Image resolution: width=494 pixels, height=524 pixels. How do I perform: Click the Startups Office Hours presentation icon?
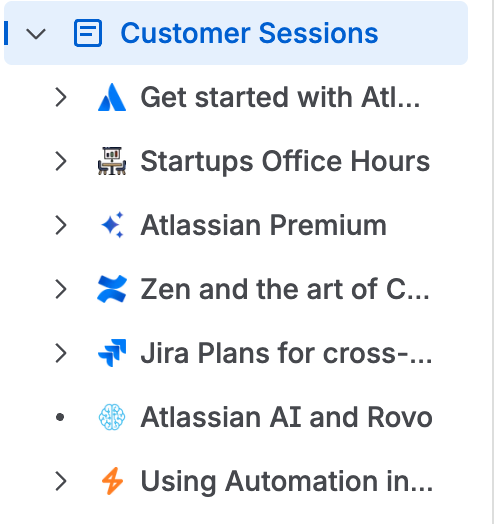coord(112,161)
